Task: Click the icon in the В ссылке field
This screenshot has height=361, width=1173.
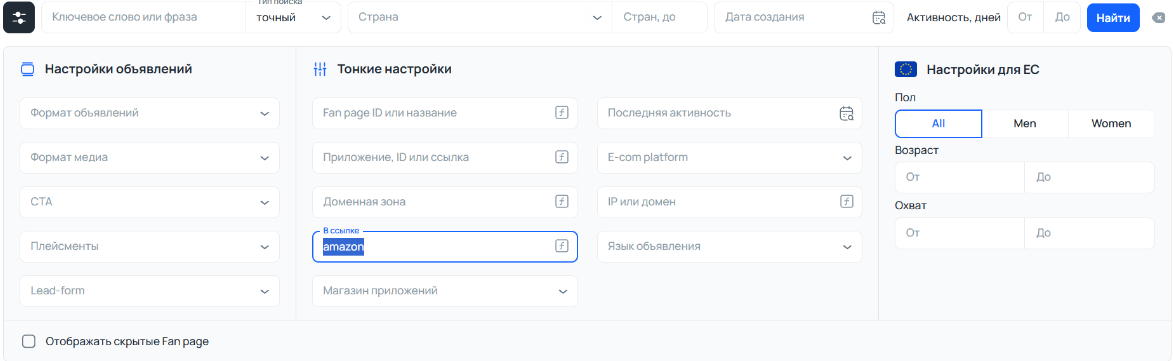Action: (x=562, y=246)
